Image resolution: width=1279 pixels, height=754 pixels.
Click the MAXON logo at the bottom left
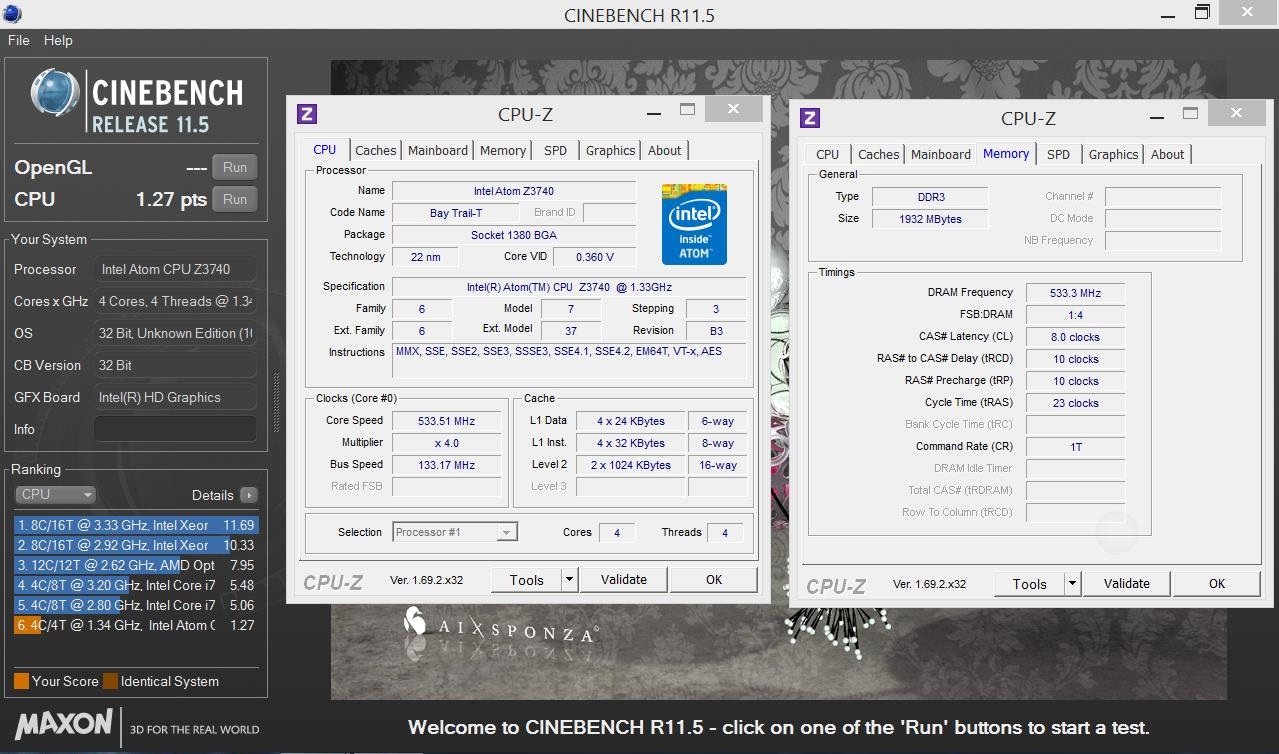click(64, 723)
